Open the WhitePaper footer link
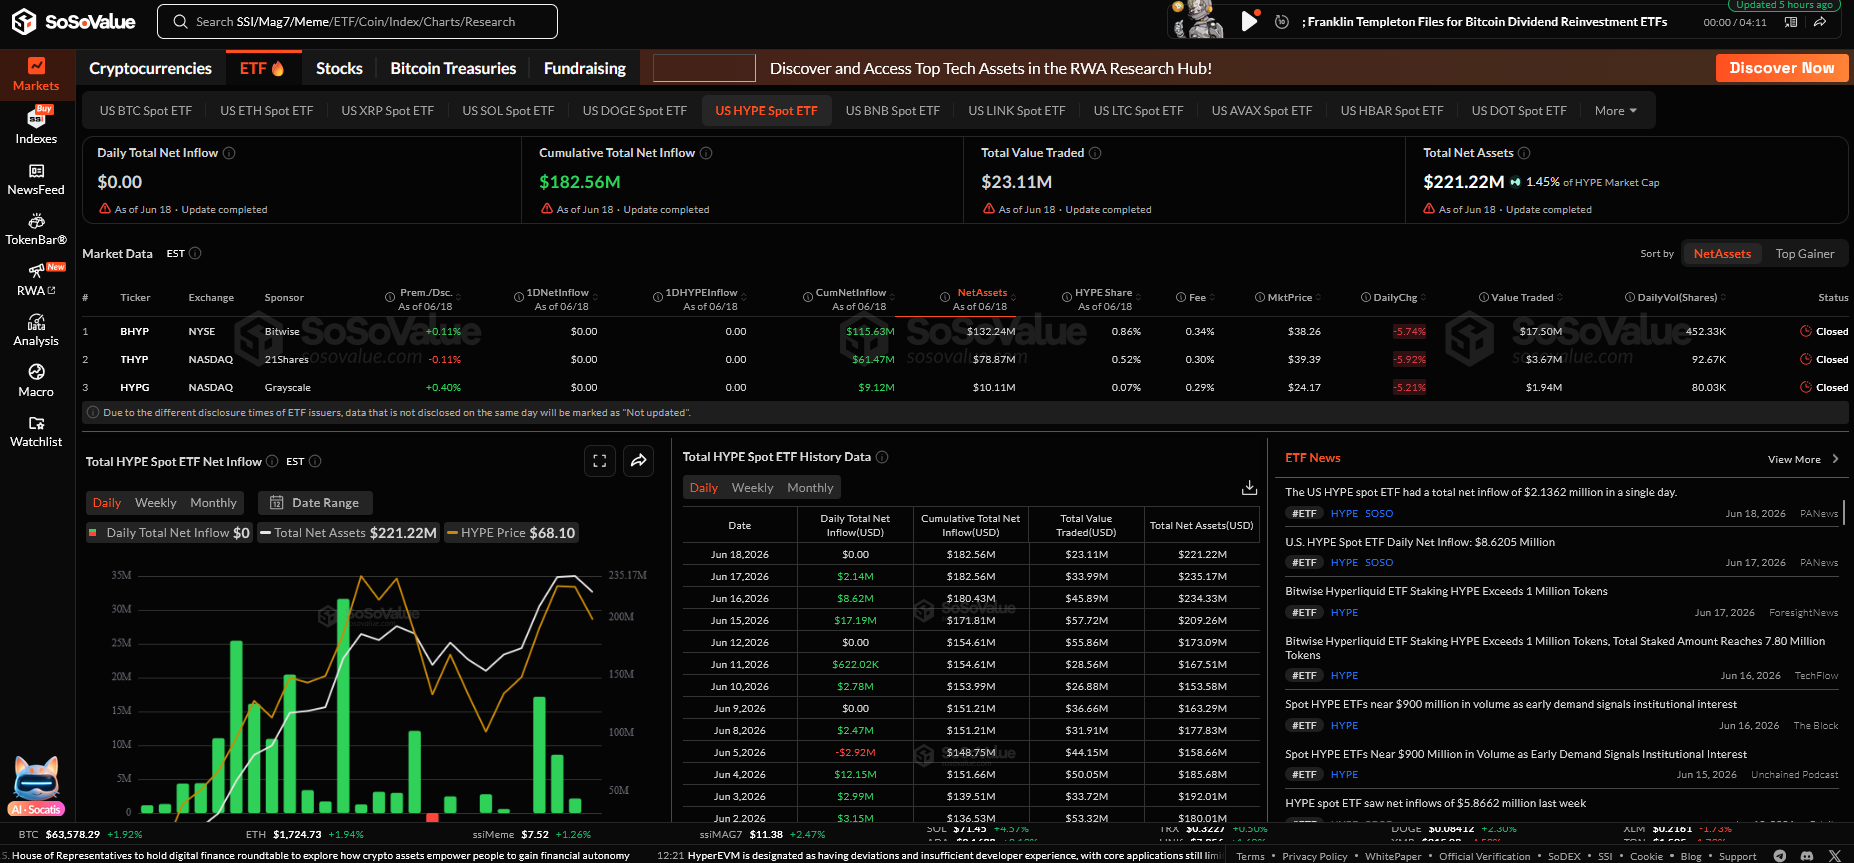Image resolution: width=1854 pixels, height=863 pixels. tap(1393, 856)
